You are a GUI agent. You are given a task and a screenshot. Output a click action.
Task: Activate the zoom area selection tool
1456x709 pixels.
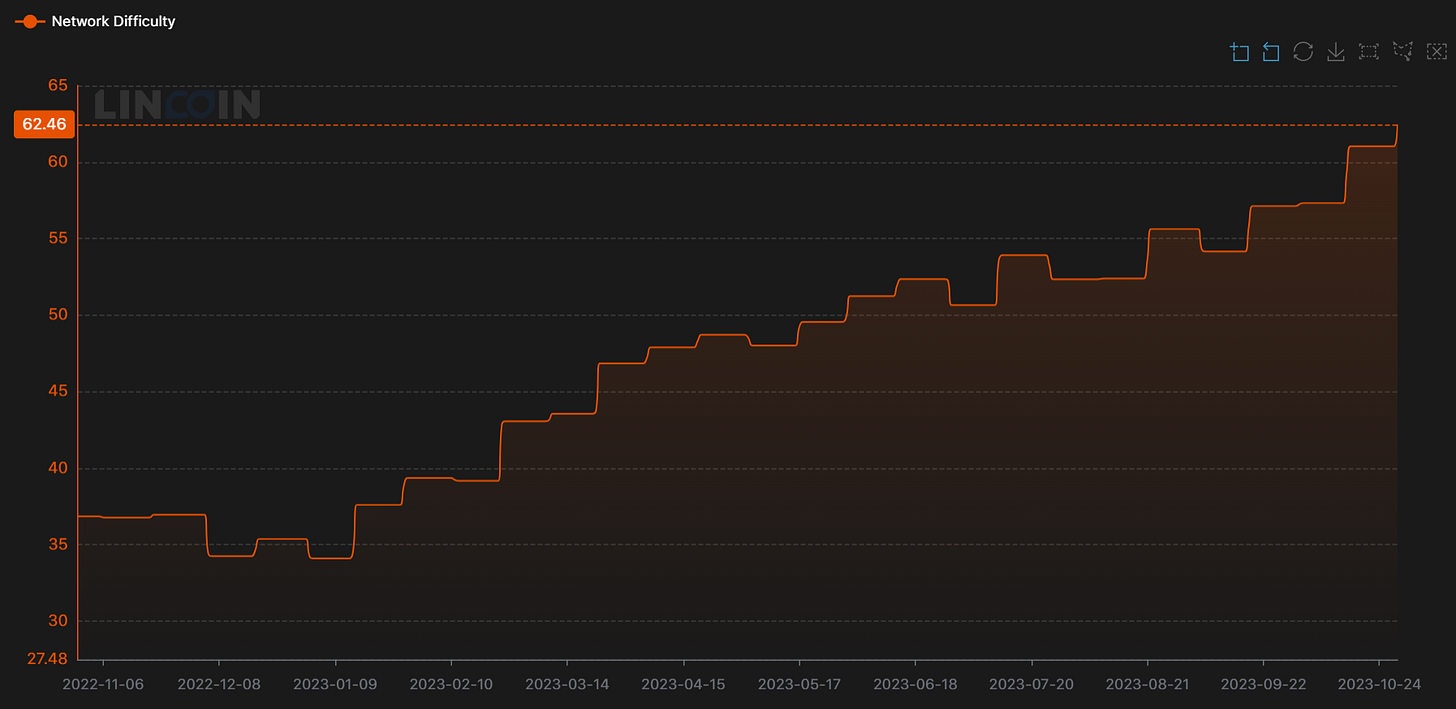click(x=1240, y=52)
